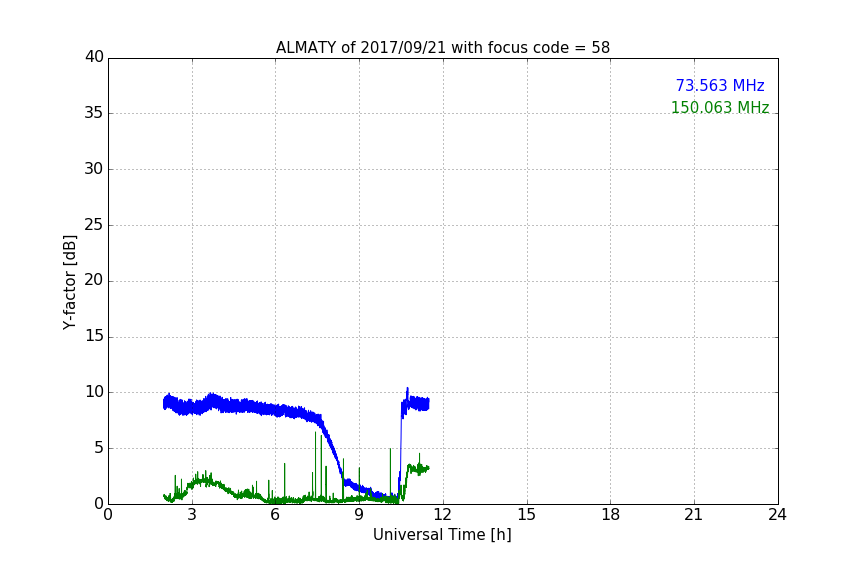Image resolution: width=864 pixels, height=576 pixels.
Task: Click the 'Universal Time [h]' axis label
Action: pyautogui.click(x=442, y=535)
